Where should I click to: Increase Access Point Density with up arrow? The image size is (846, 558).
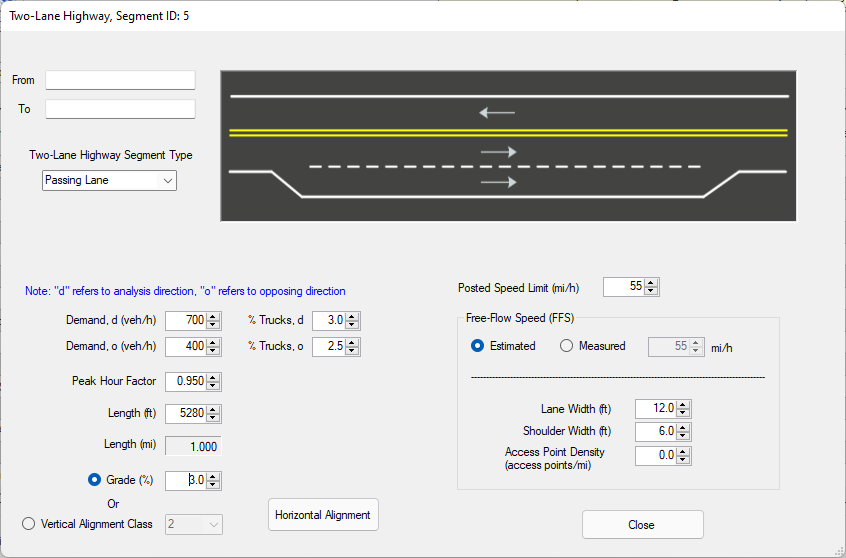(x=683, y=452)
